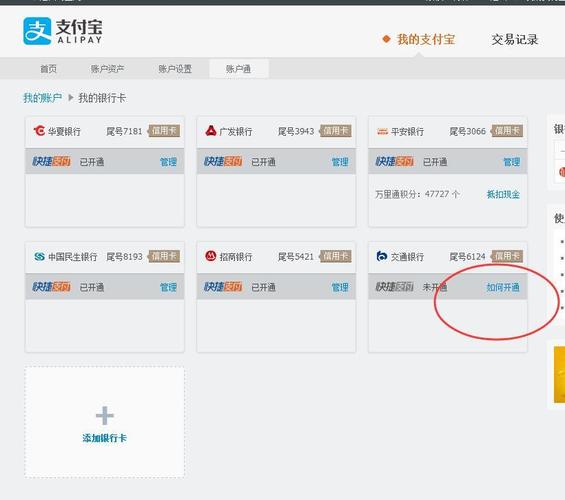Click the 平安银行 bank logo icon
Image resolution: width=565 pixels, height=500 pixels.
pos(382,131)
